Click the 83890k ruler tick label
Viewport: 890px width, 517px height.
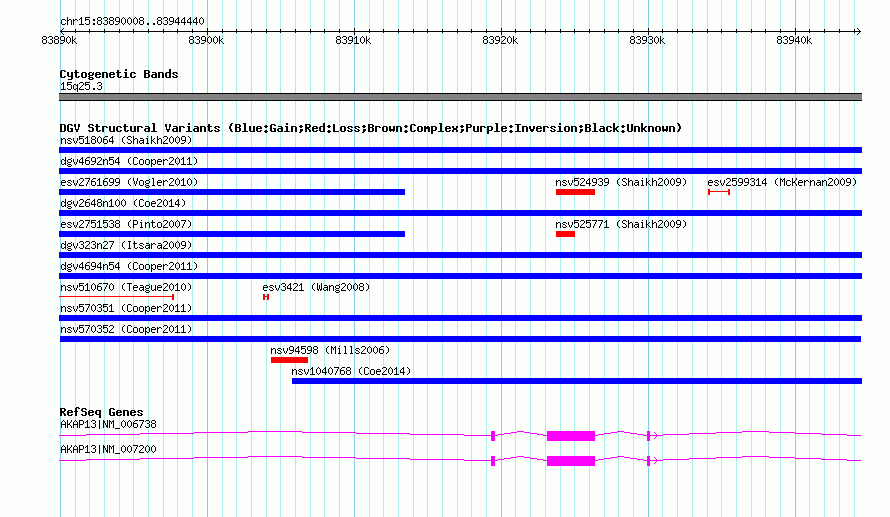[59, 40]
